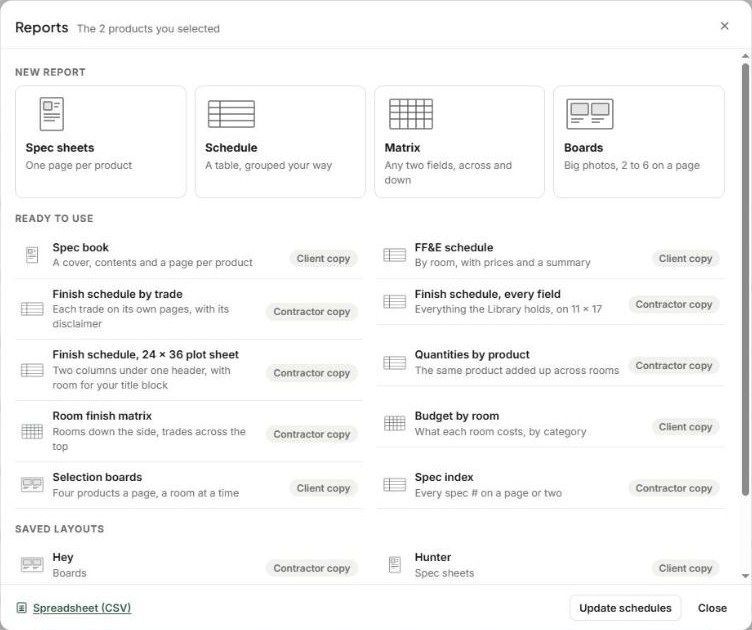
Task: Open the Selection boards report
Action: coord(189,485)
